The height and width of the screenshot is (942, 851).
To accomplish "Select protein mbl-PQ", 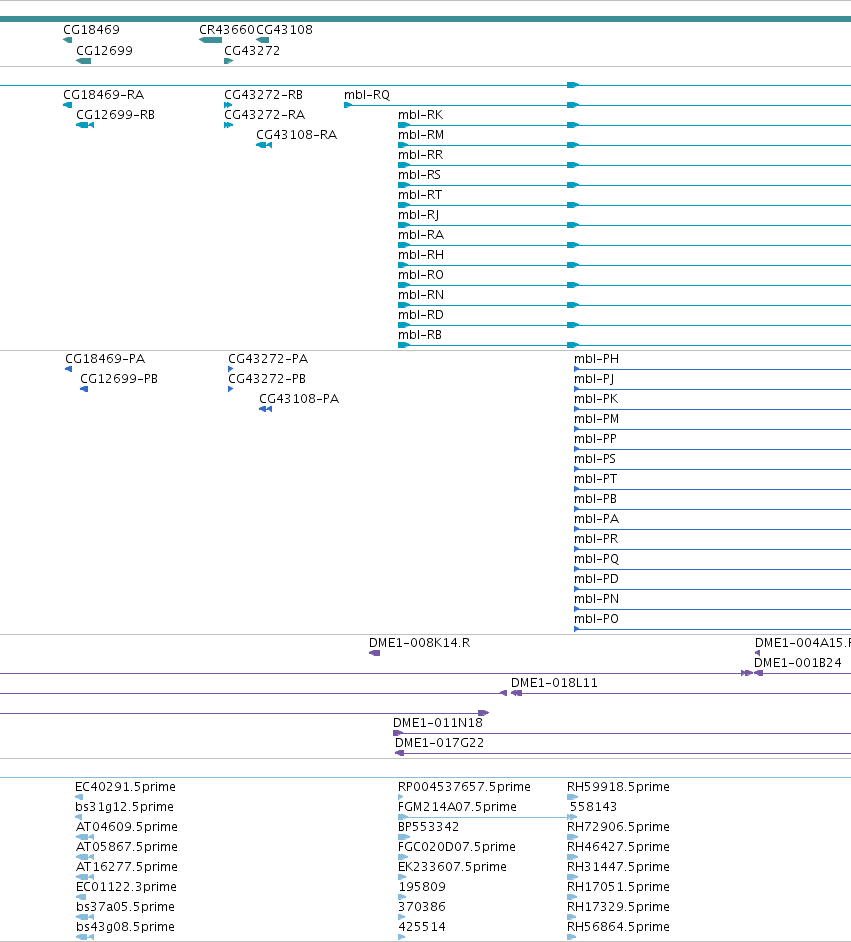I will click(596, 559).
